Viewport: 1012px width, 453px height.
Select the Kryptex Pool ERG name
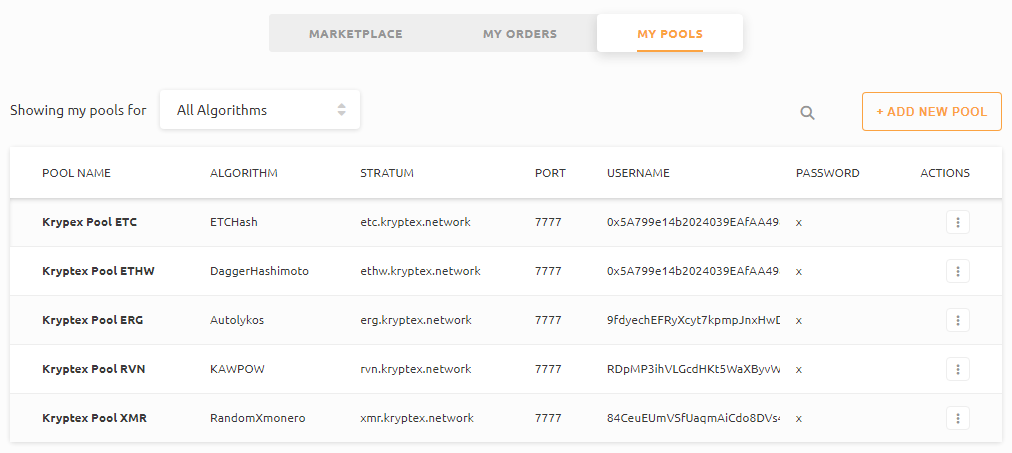(92, 320)
